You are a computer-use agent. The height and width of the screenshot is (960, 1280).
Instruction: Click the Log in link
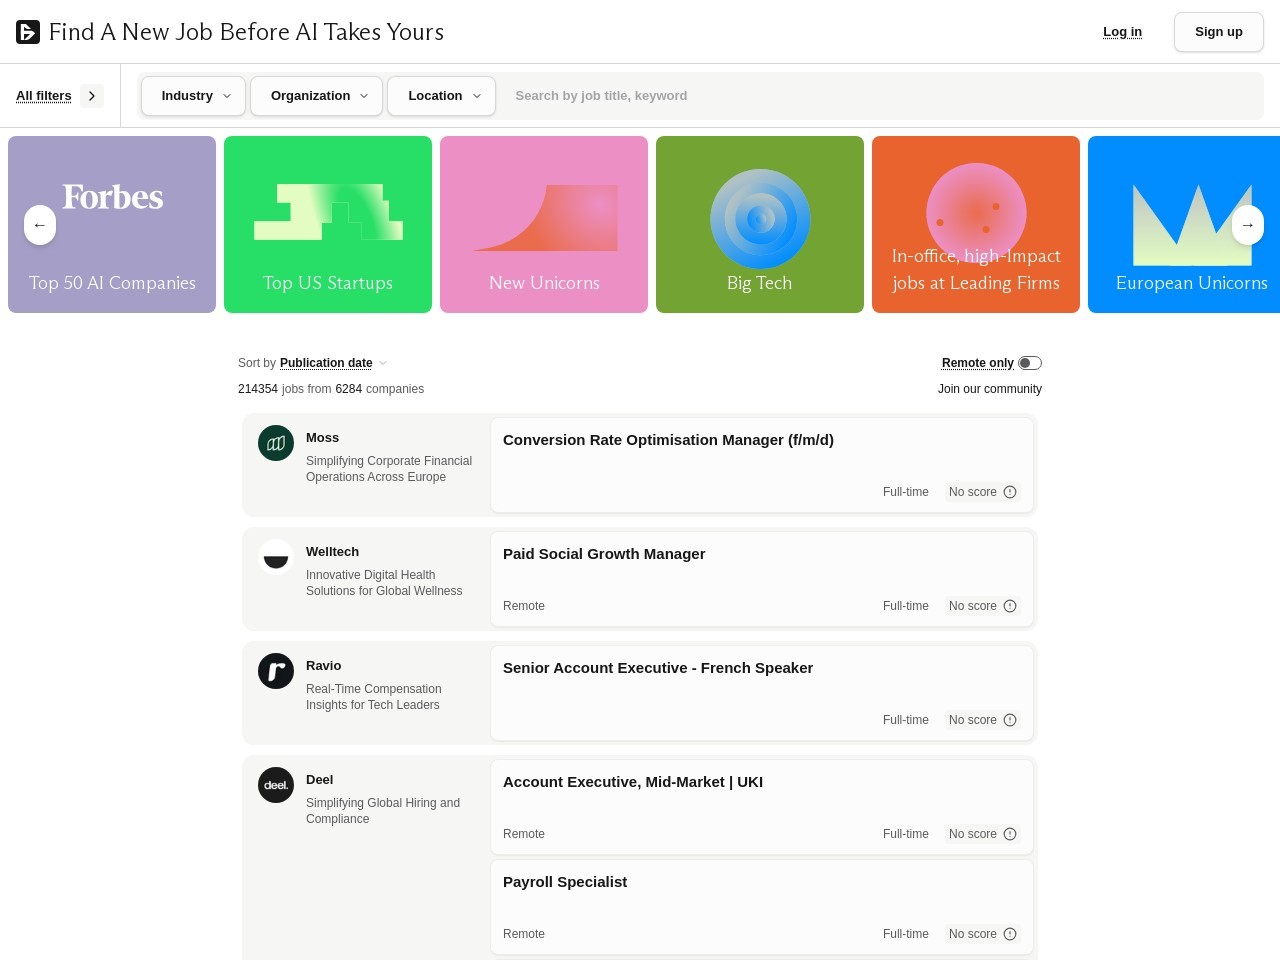click(x=1122, y=32)
